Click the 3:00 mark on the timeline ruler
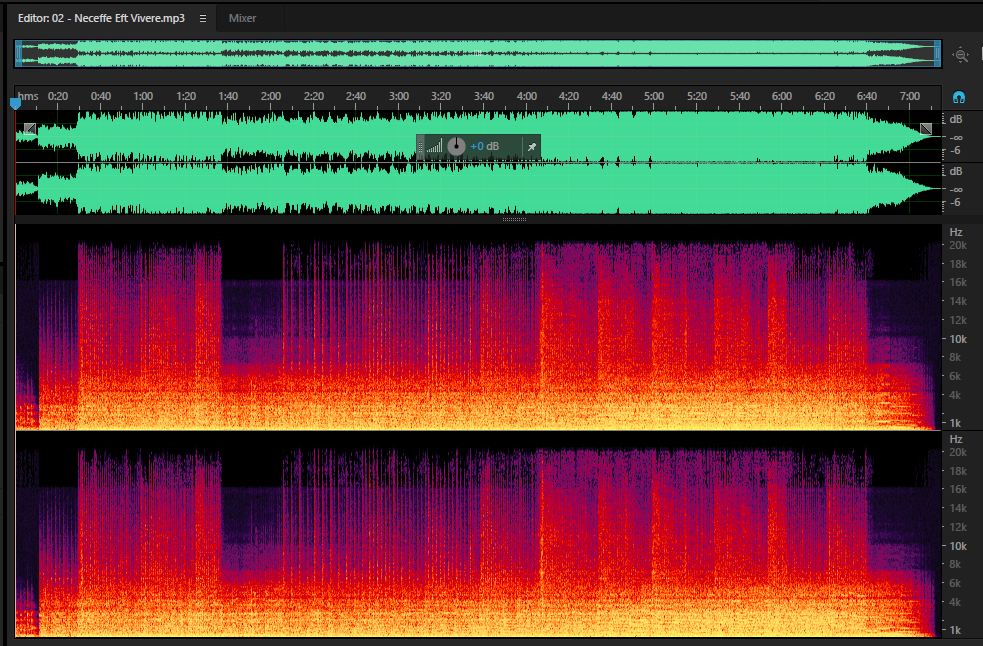This screenshot has height=646, width=983. pos(399,96)
